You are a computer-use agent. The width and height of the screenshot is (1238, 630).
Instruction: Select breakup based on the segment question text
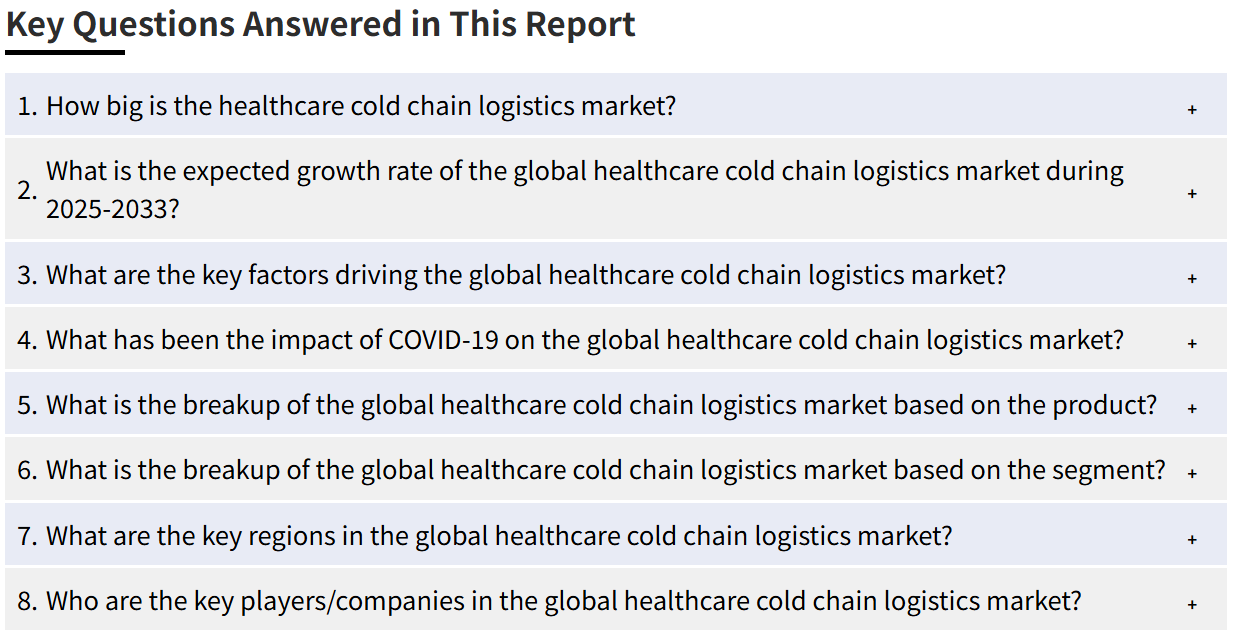coord(606,470)
